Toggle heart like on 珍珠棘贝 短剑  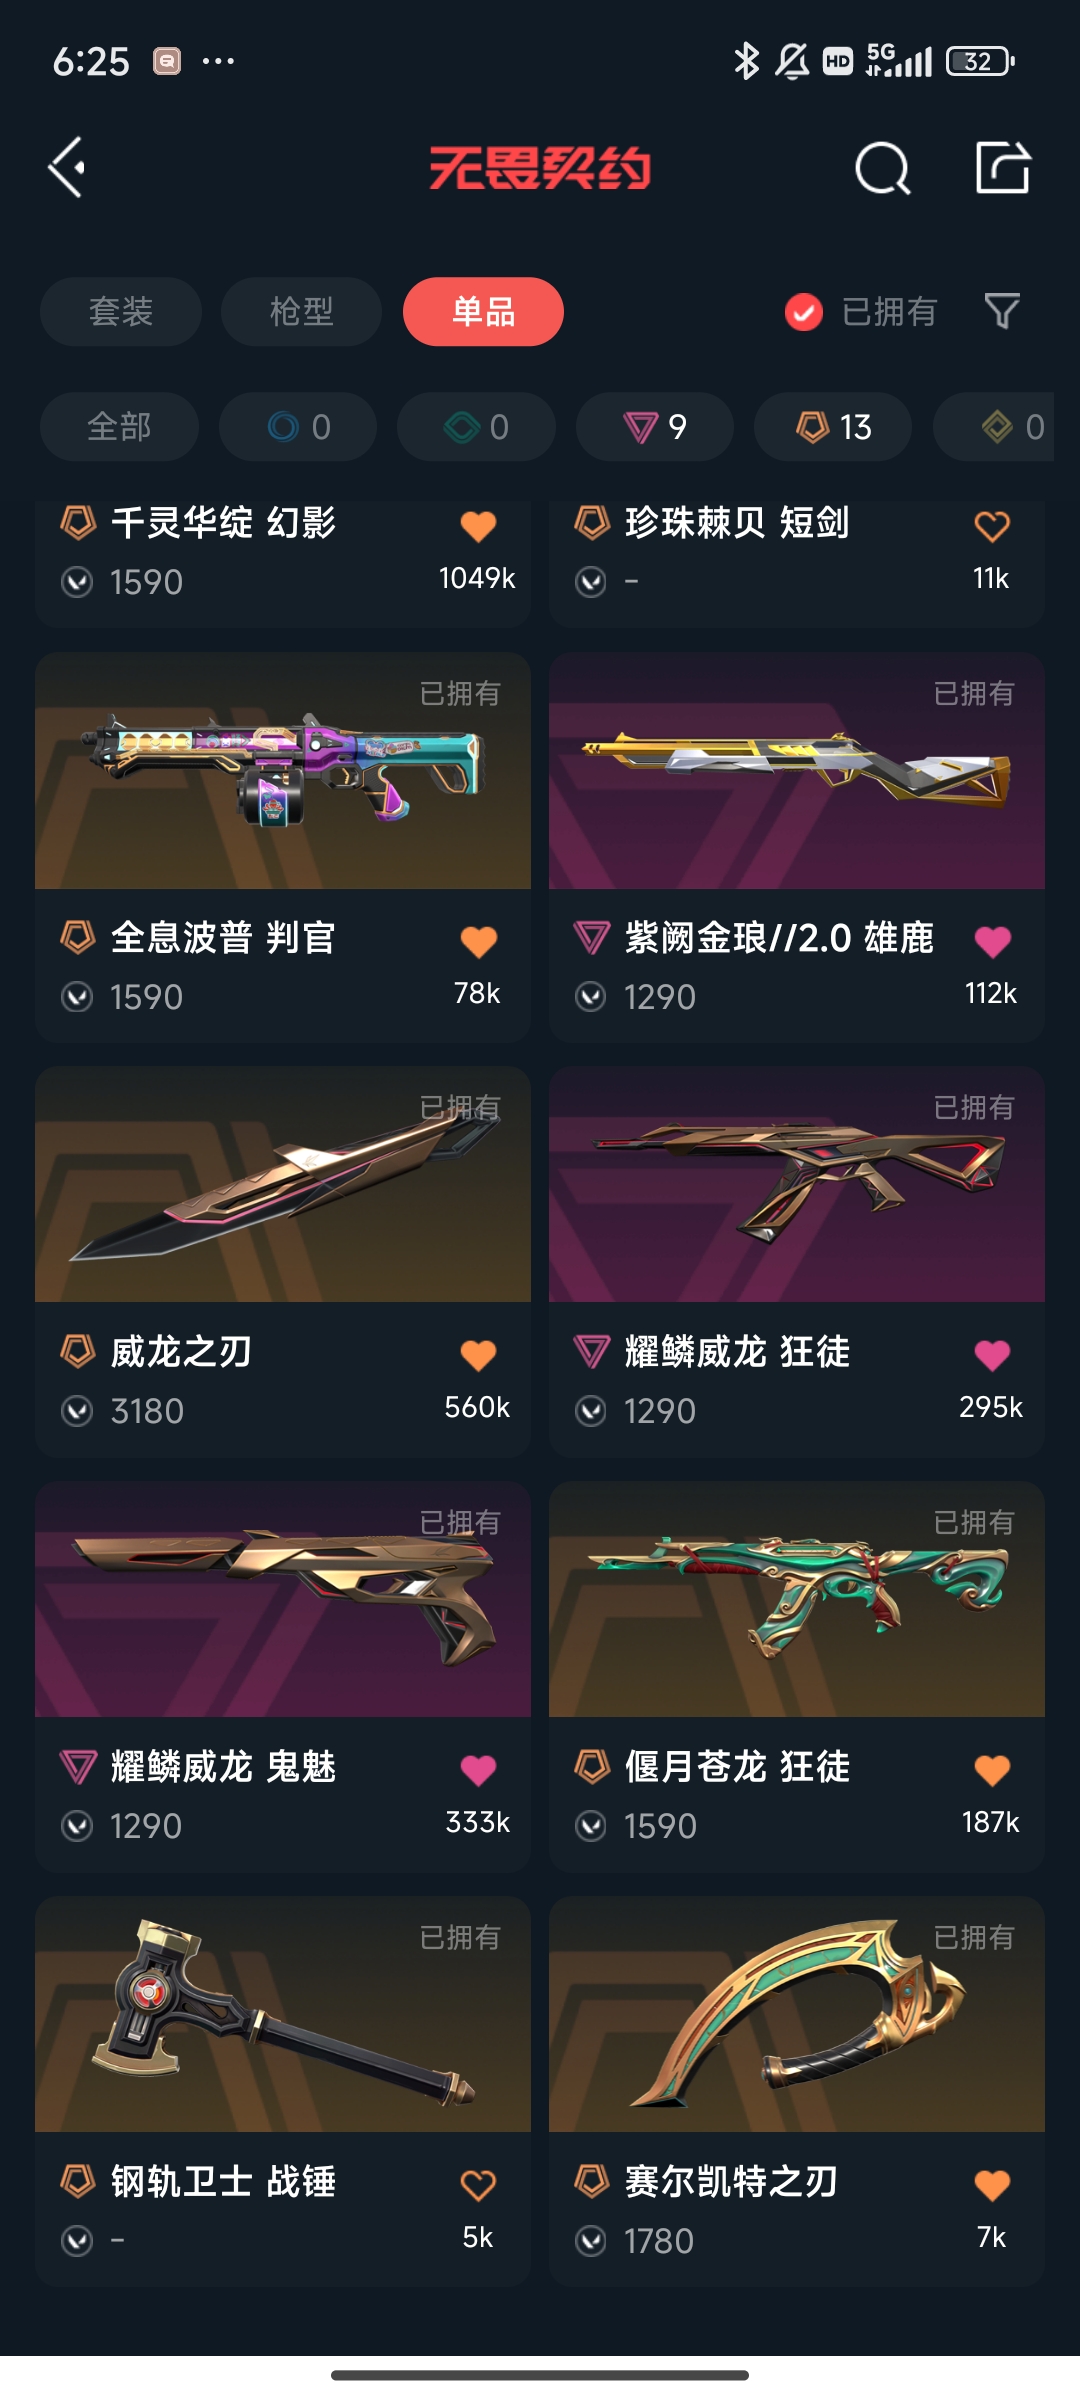pyautogui.click(x=992, y=526)
